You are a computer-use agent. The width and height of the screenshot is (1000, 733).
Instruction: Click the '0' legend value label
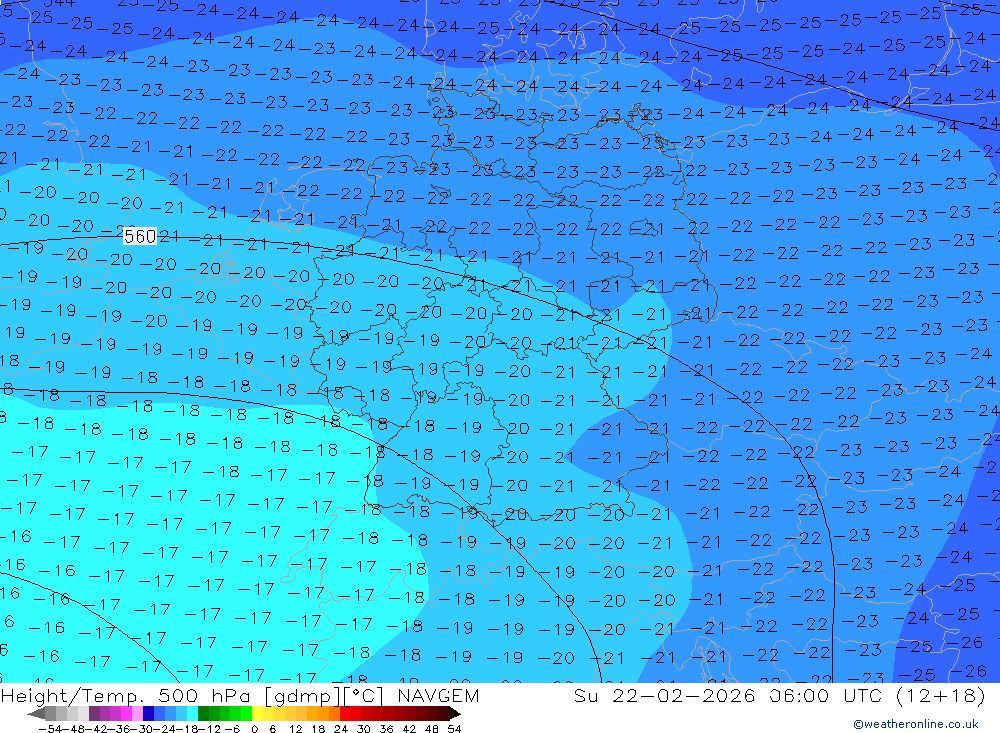point(254,729)
